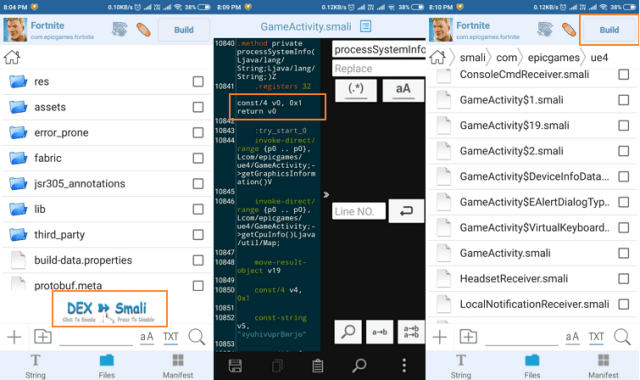This screenshot has height=380, width=640.
Task: Open the error_prone folder
Action: coord(106,133)
